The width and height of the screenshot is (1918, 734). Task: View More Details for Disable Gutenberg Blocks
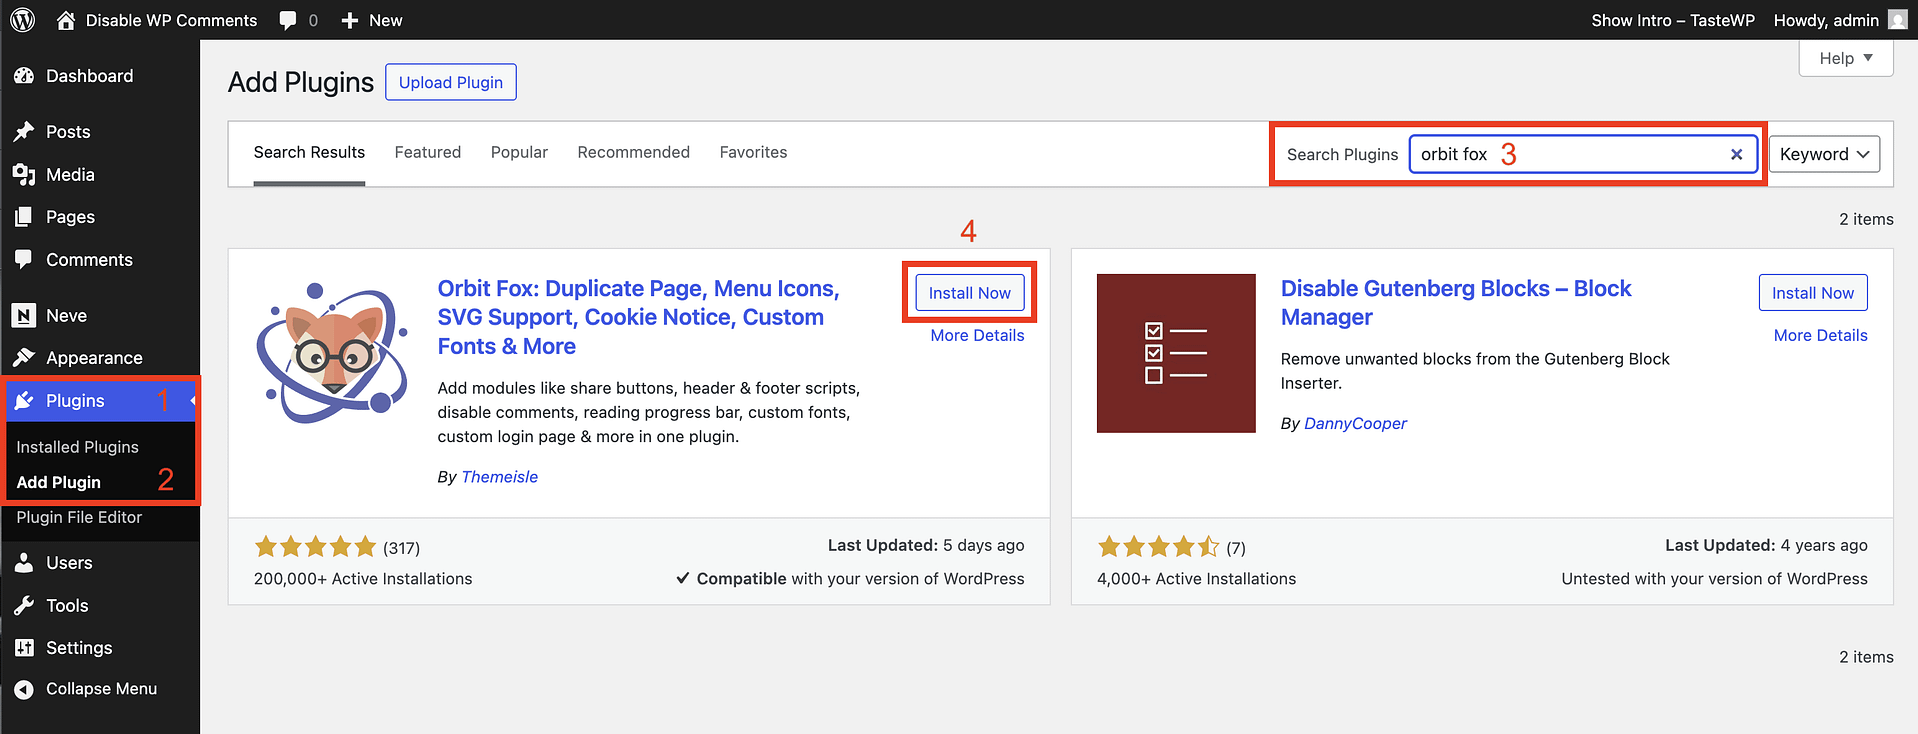coord(1820,336)
